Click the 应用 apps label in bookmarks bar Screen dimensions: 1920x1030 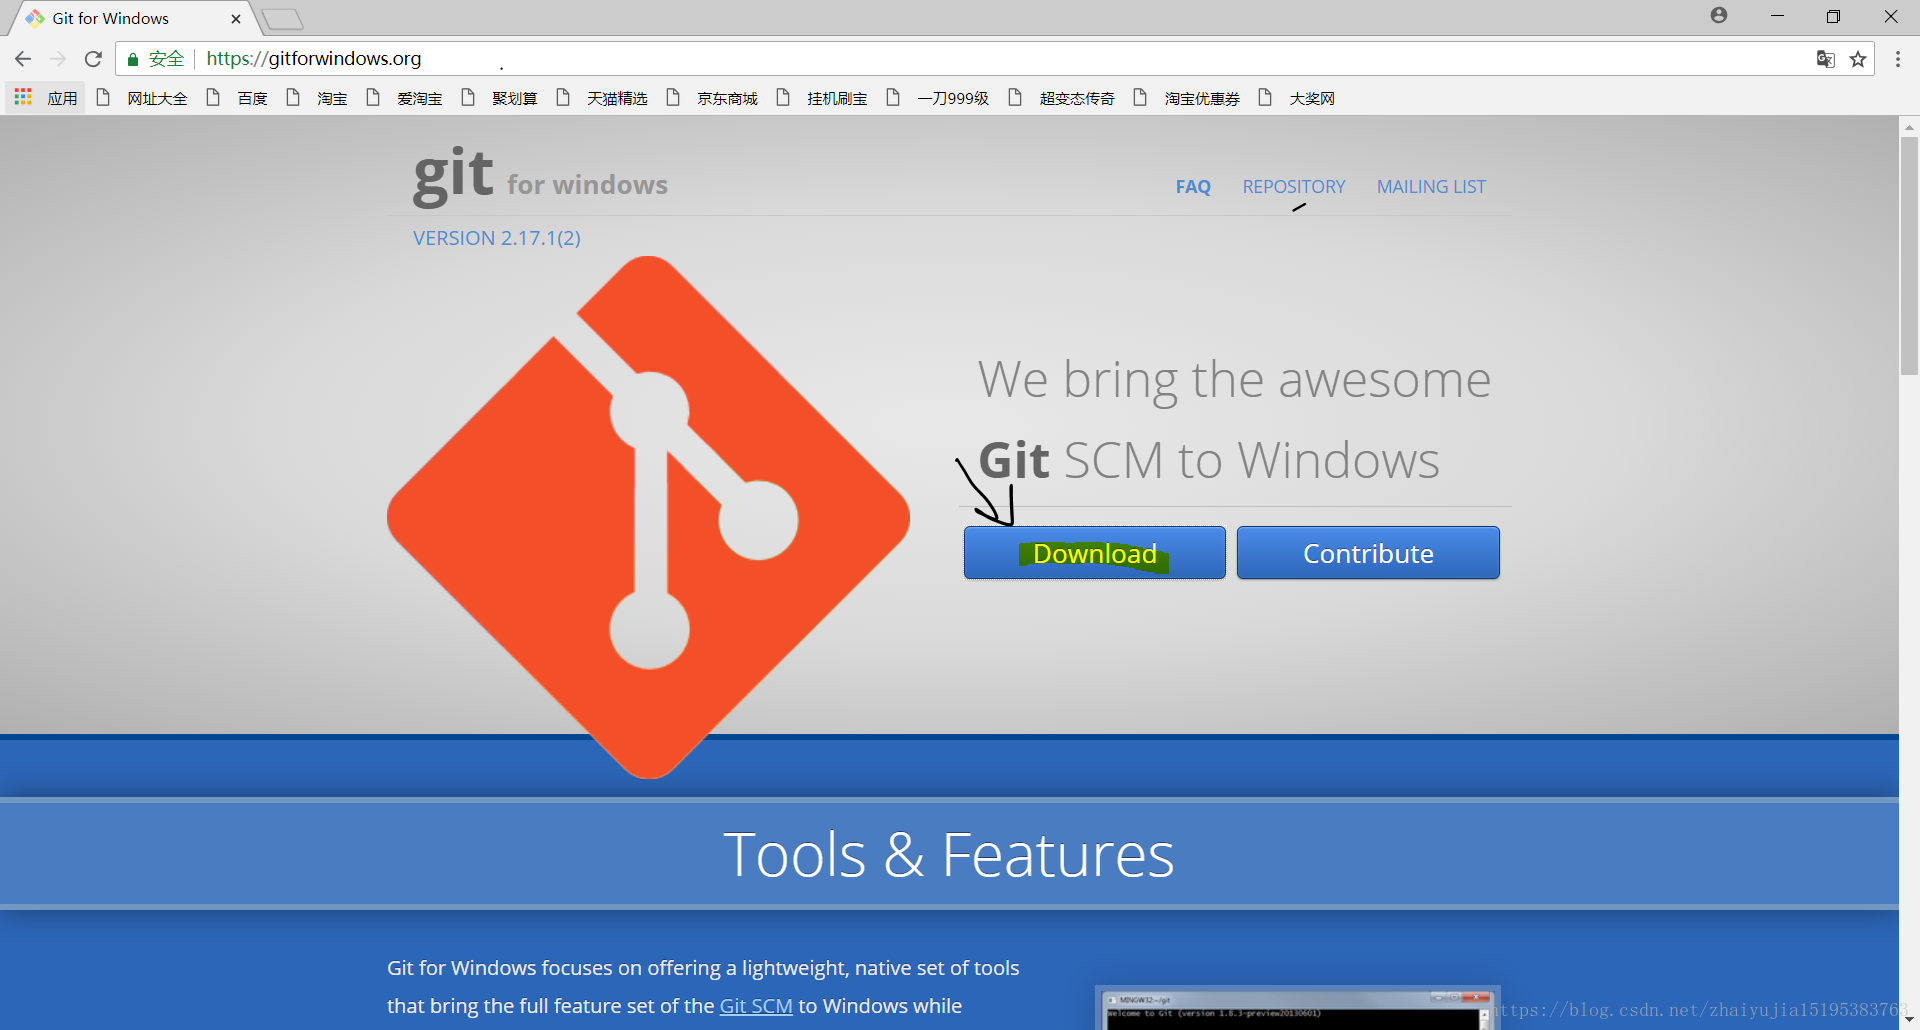tap(62, 98)
